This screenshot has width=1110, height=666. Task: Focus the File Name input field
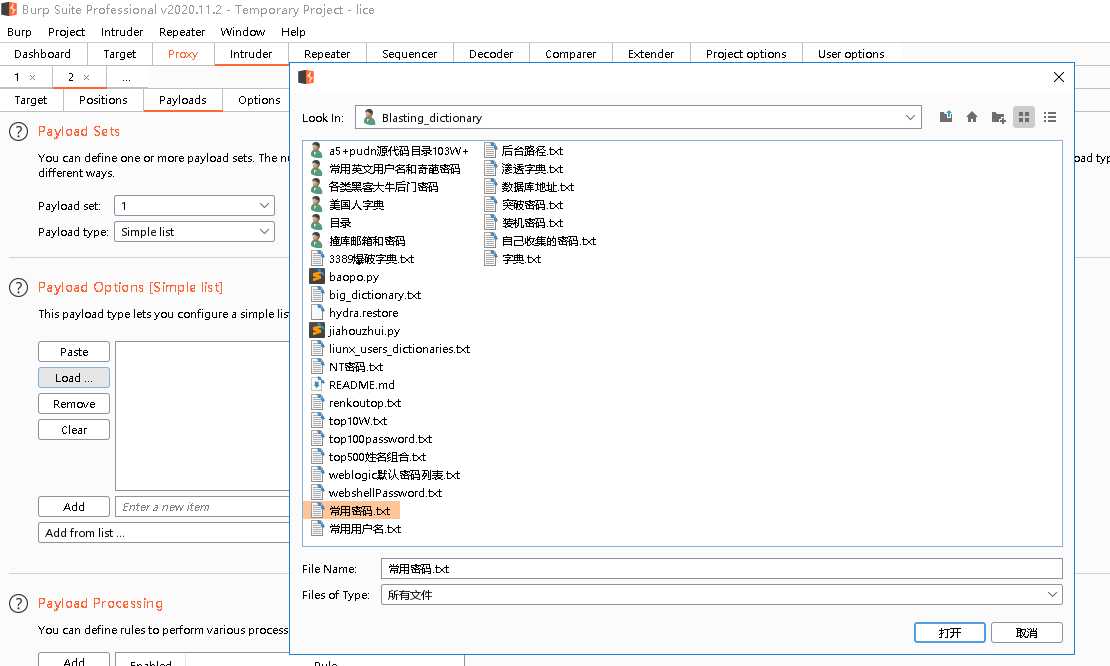click(721, 569)
